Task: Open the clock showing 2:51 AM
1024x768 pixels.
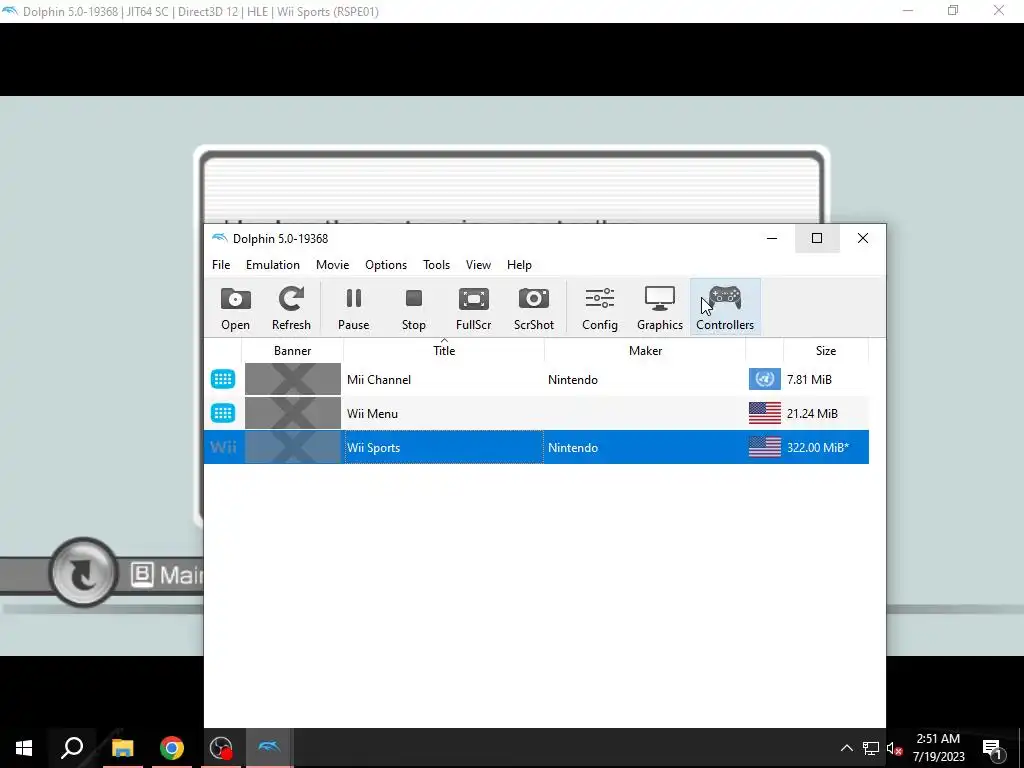Action: 938,748
